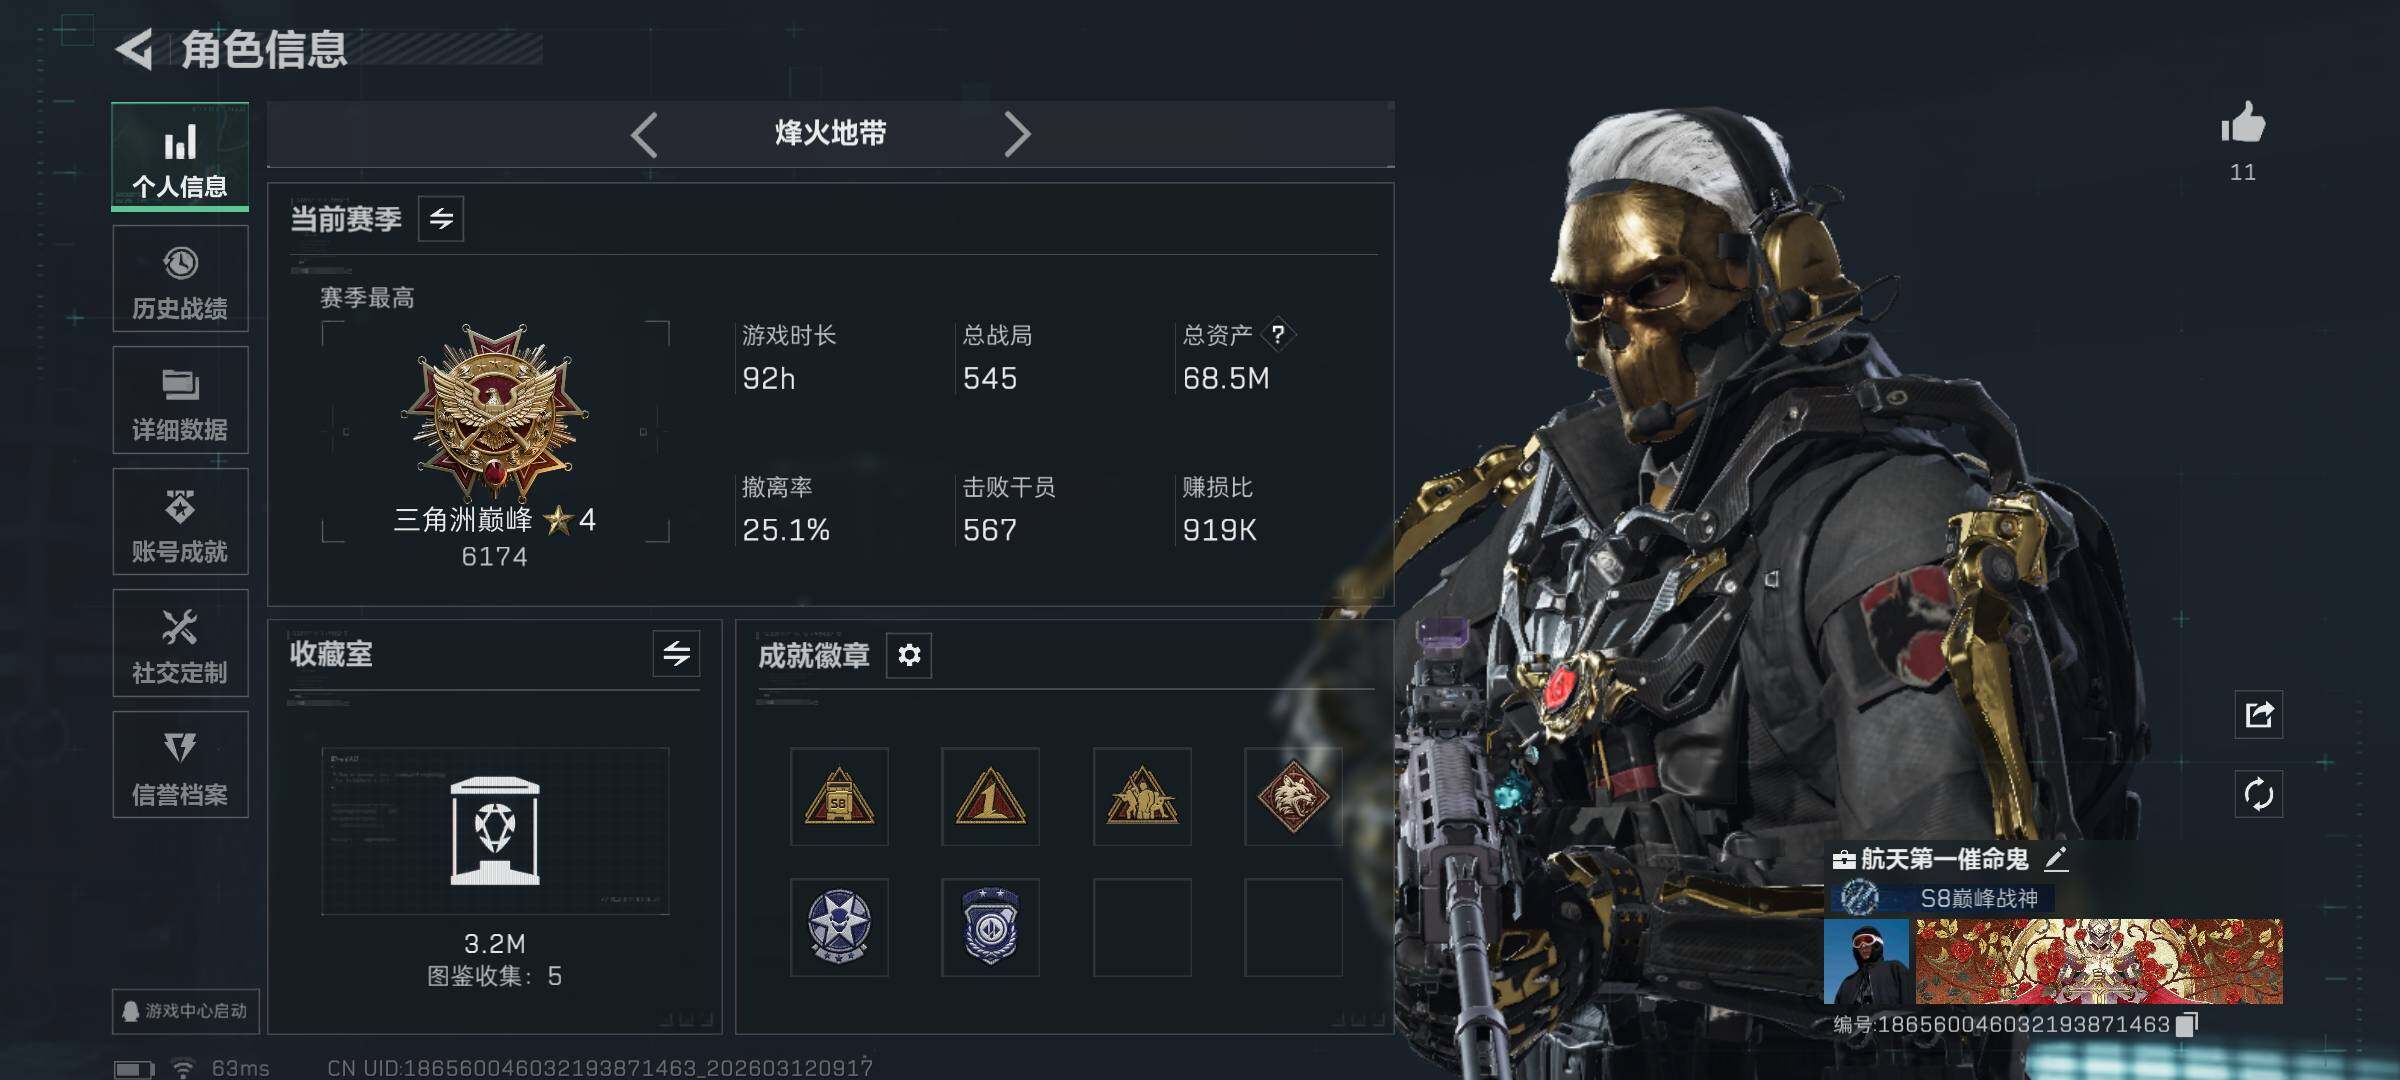Open the 信誉档案 section
The image size is (2400, 1080).
[x=180, y=765]
